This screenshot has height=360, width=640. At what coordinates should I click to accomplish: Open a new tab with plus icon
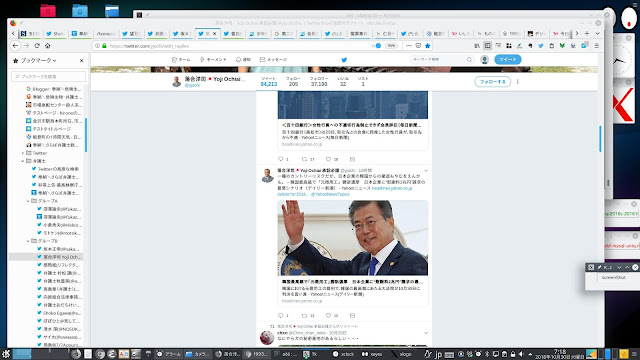(x=587, y=33)
